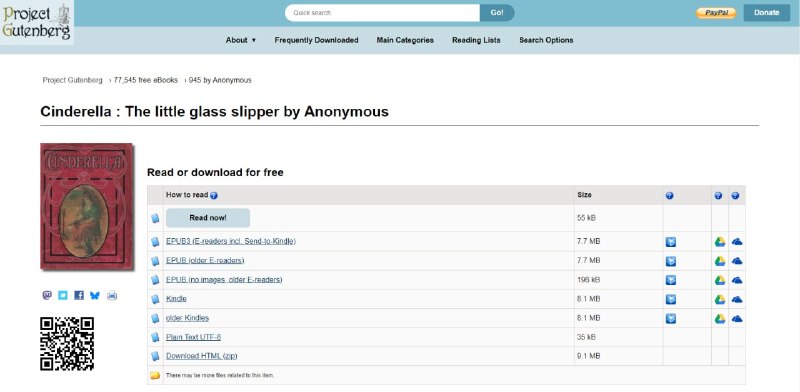
Task: Go to Main Categories
Action: (405, 40)
